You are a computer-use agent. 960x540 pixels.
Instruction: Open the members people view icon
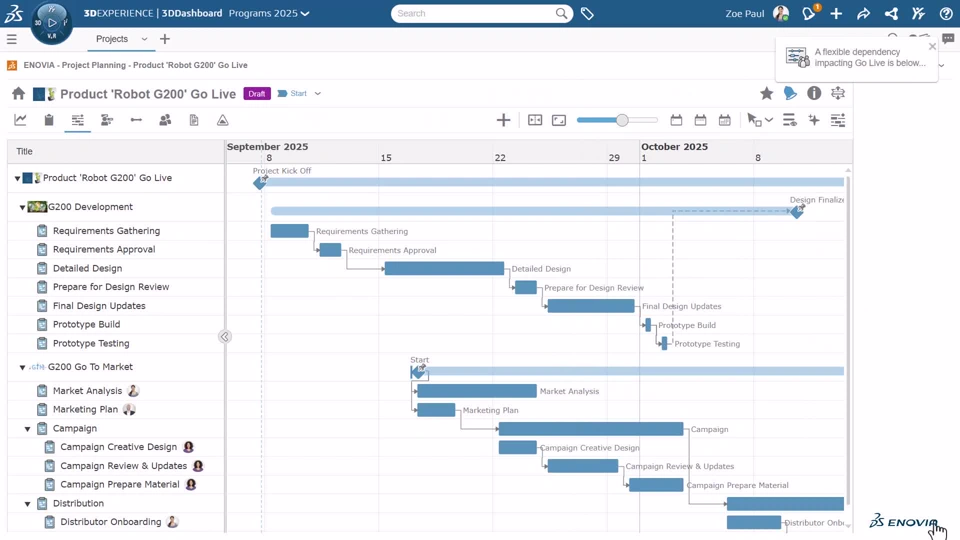[165, 120]
